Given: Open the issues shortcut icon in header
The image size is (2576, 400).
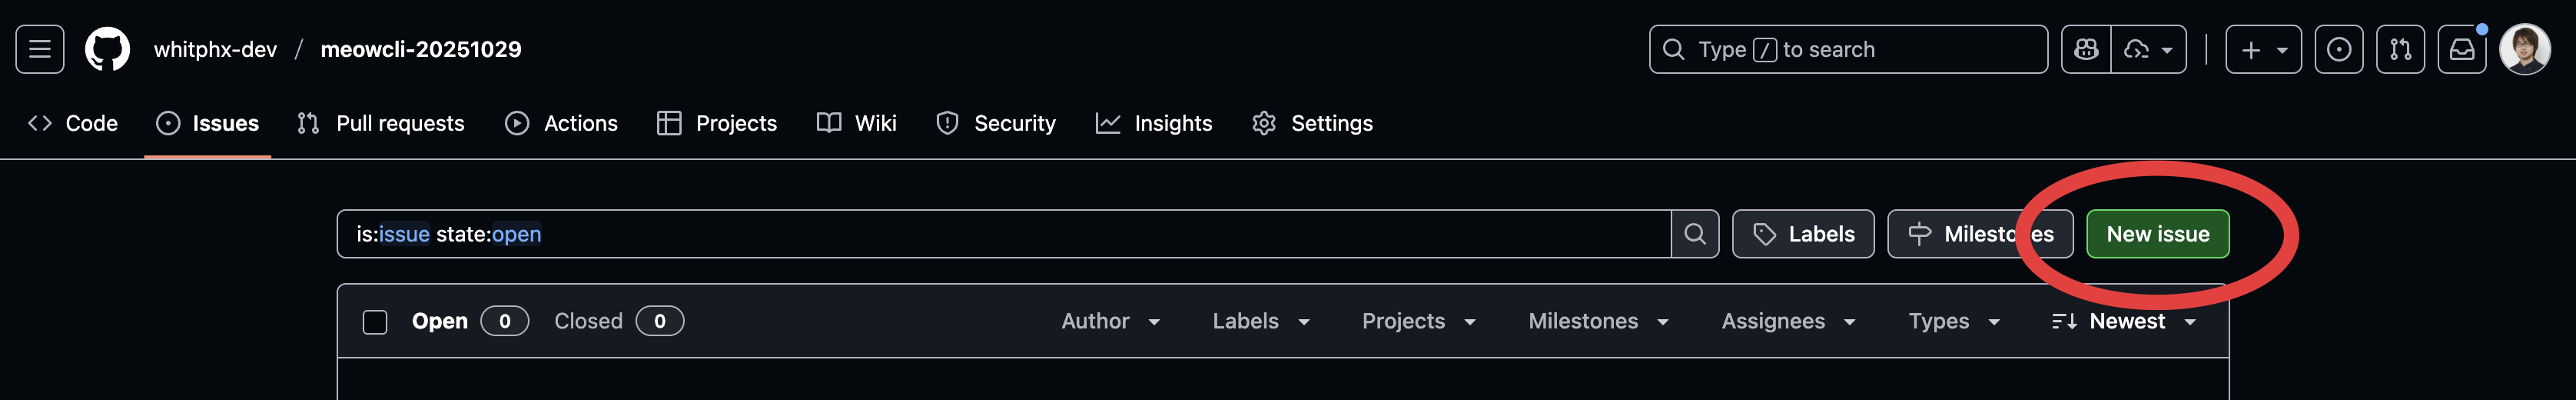Looking at the screenshot, I should pyautogui.click(x=2339, y=49).
